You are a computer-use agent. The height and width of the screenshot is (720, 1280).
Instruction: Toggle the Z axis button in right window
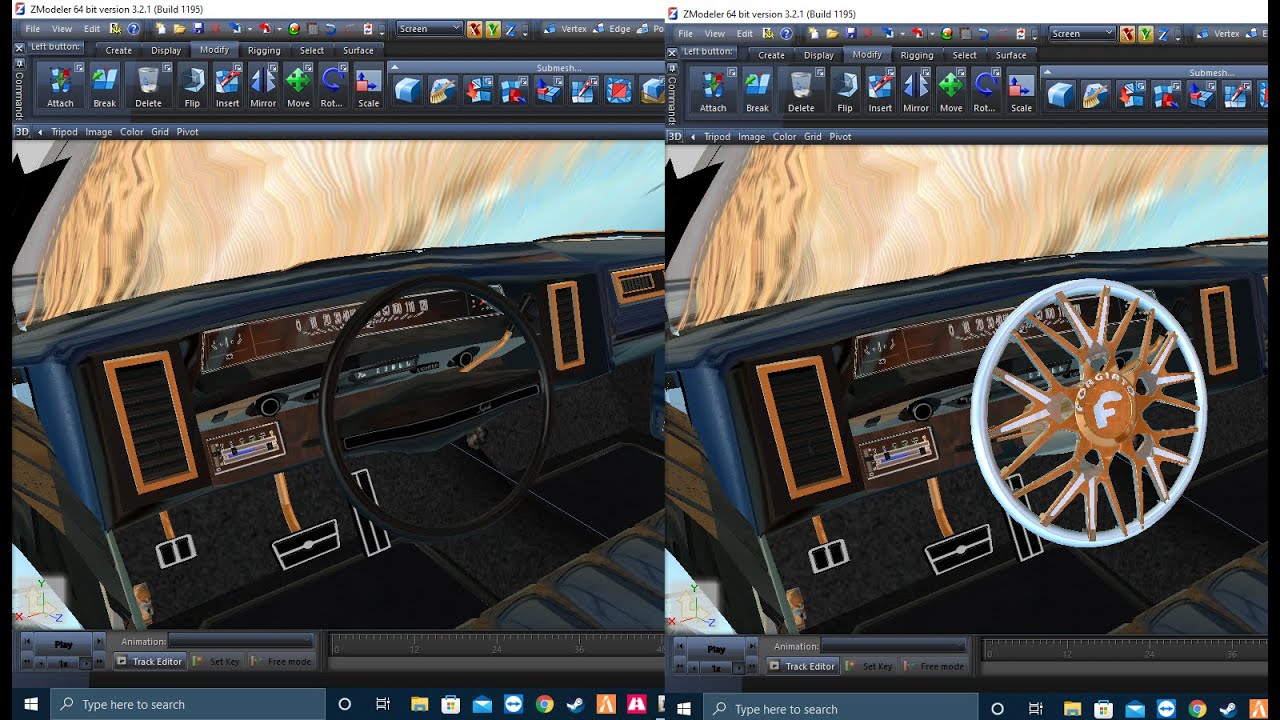[x=1163, y=34]
